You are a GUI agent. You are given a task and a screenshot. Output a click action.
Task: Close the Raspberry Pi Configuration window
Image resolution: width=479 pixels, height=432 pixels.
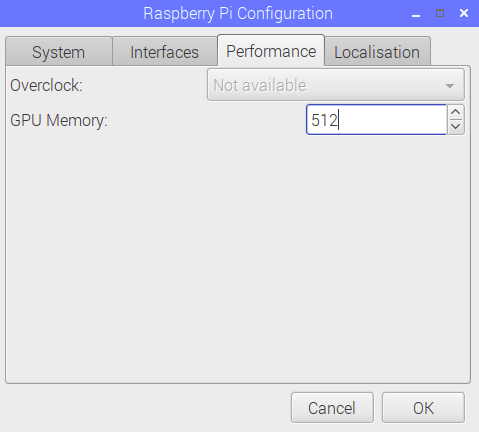464,13
